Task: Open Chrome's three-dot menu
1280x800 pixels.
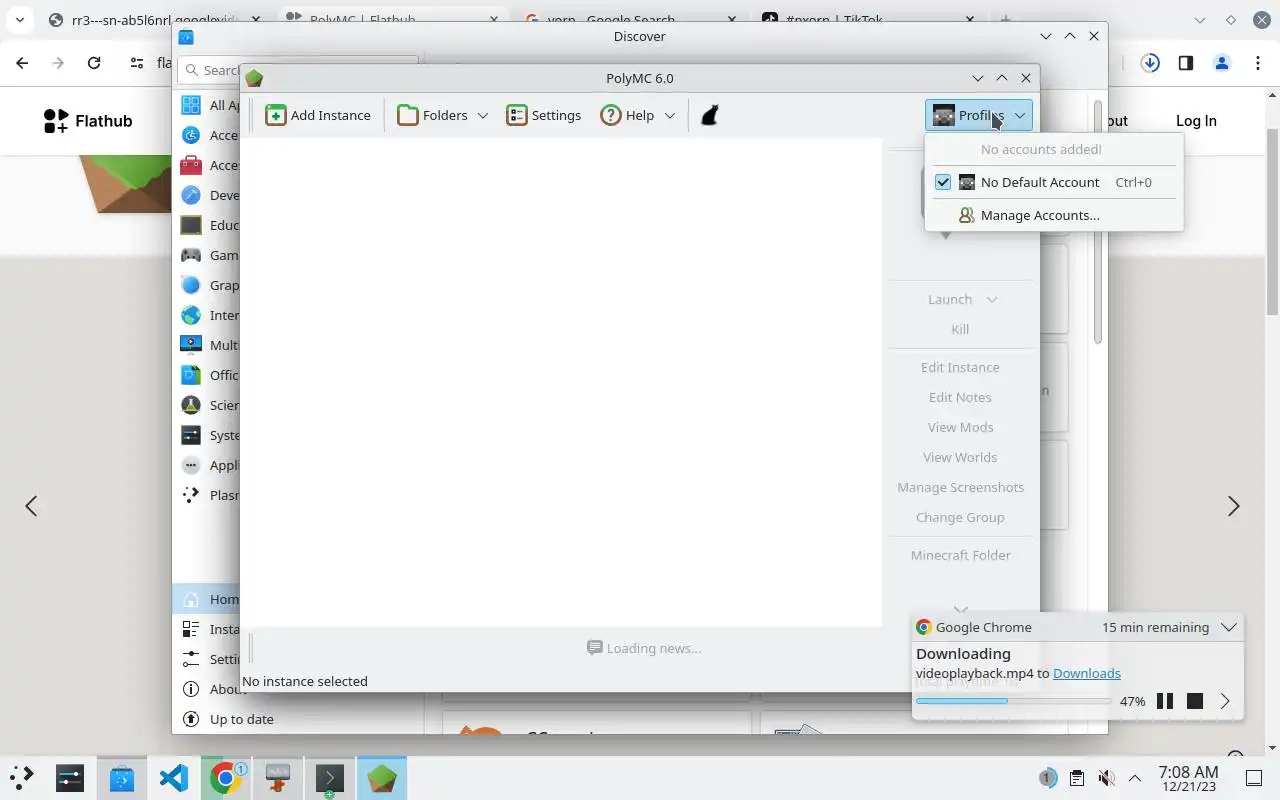Action: click(1257, 63)
